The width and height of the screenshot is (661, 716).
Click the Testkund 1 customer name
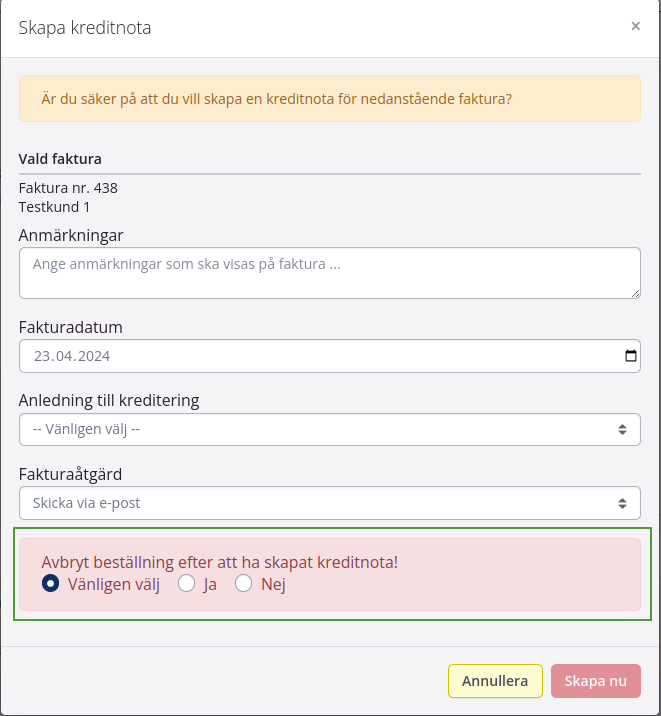[55, 207]
